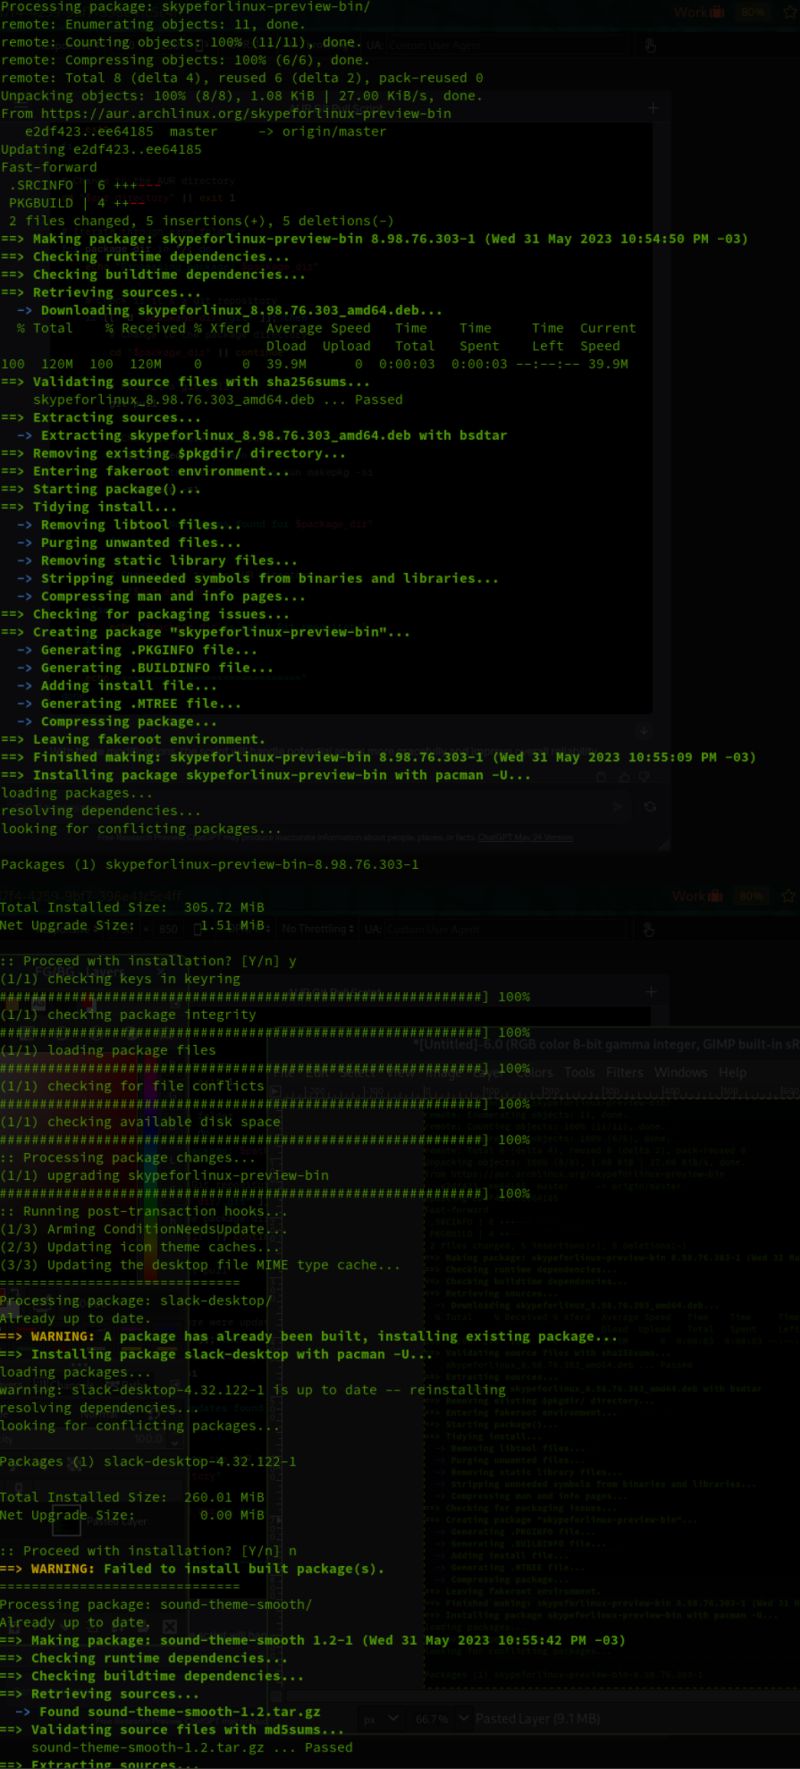Click '(1/3) Arming ConditionNeedsUpdate' line

click(144, 1229)
